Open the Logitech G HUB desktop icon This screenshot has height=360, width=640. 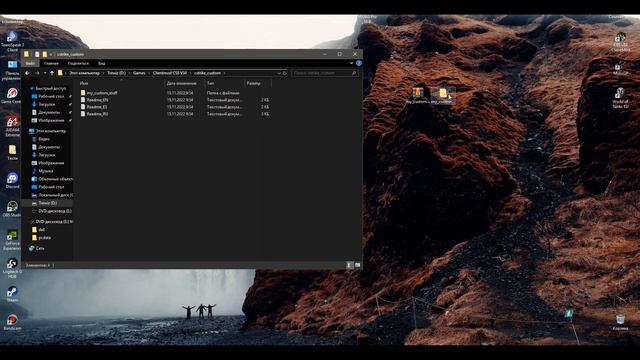tap(12, 268)
